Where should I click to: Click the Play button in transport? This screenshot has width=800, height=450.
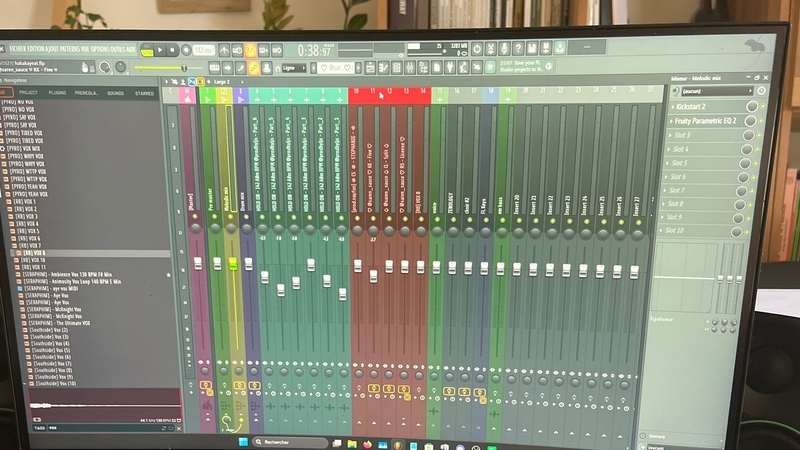[160, 50]
